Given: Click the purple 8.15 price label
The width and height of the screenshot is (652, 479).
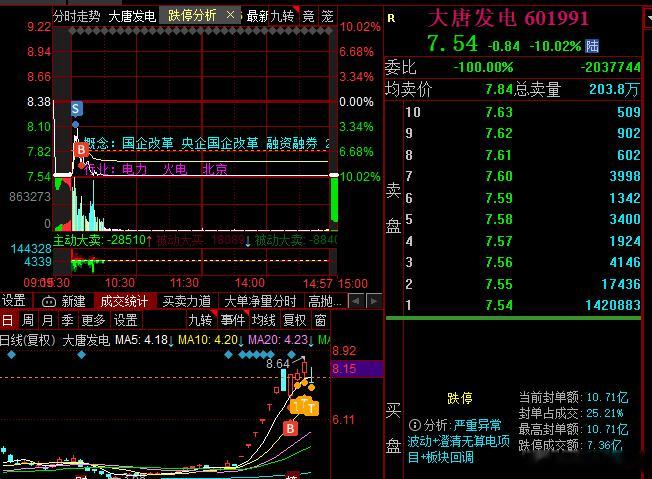Looking at the screenshot, I should [357, 368].
